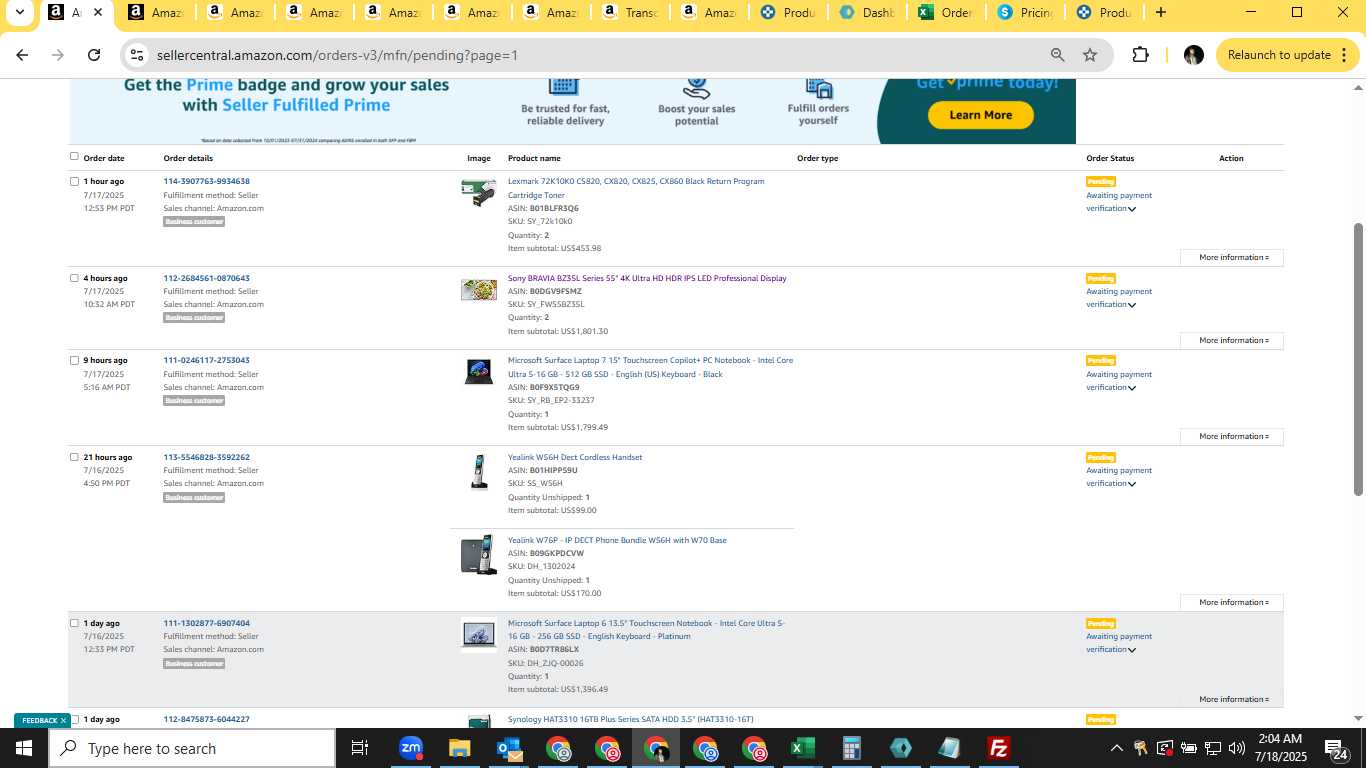1366x768 pixels.
Task: Open a new browser tab with plus icon
Action: 1160,13
